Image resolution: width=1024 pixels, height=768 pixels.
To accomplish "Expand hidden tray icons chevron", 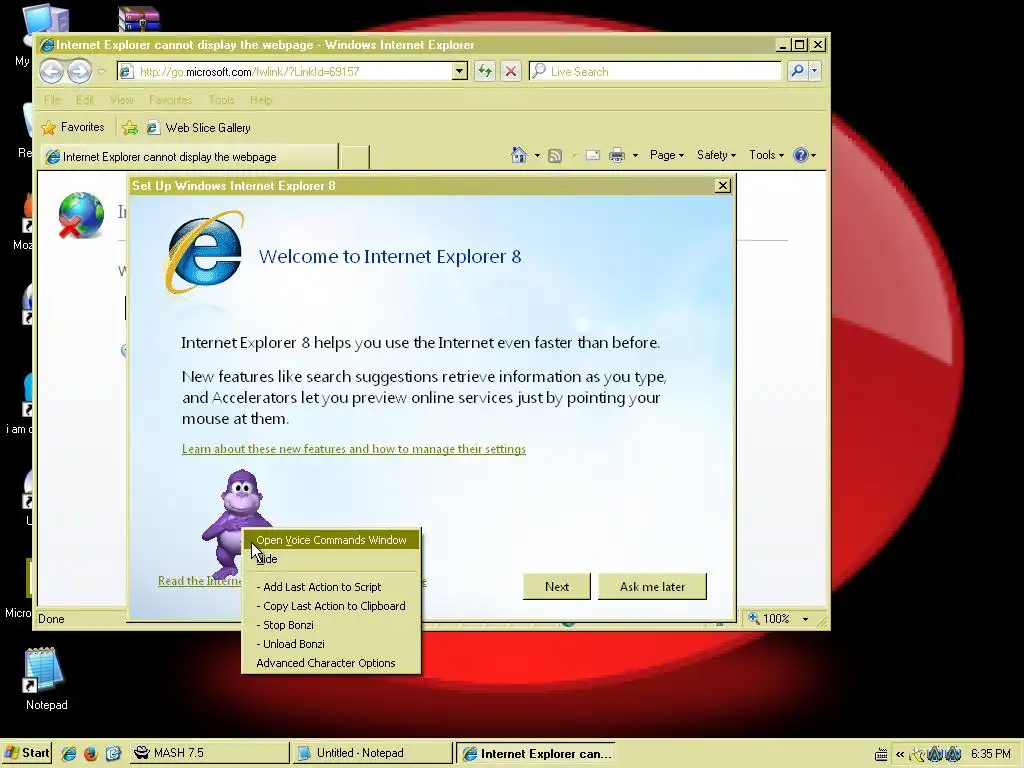I will coord(900,754).
